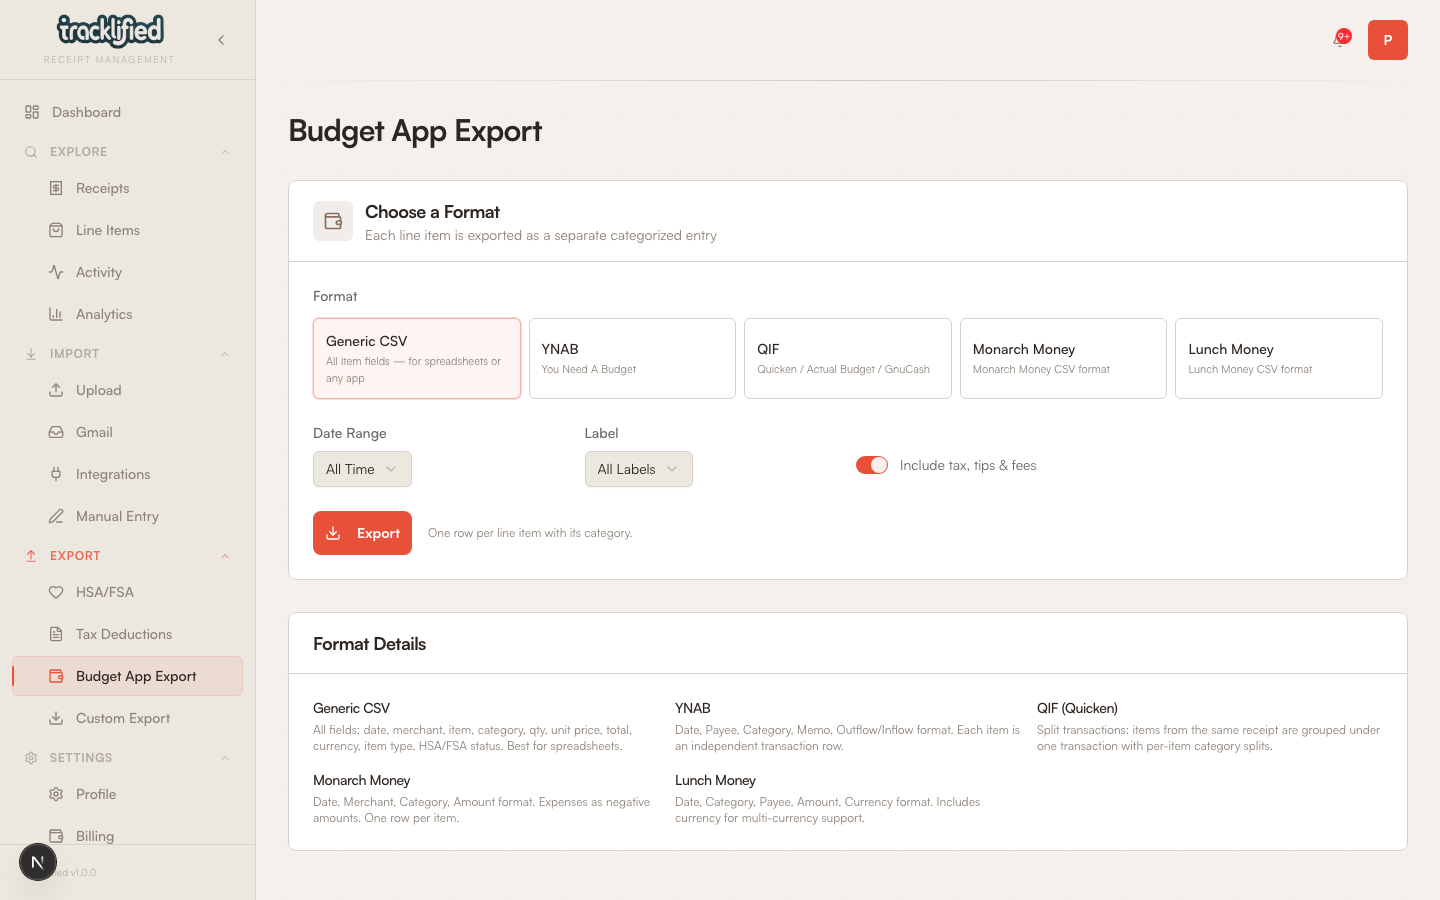Click the Upload icon in sidebar

click(x=56, y=390)
